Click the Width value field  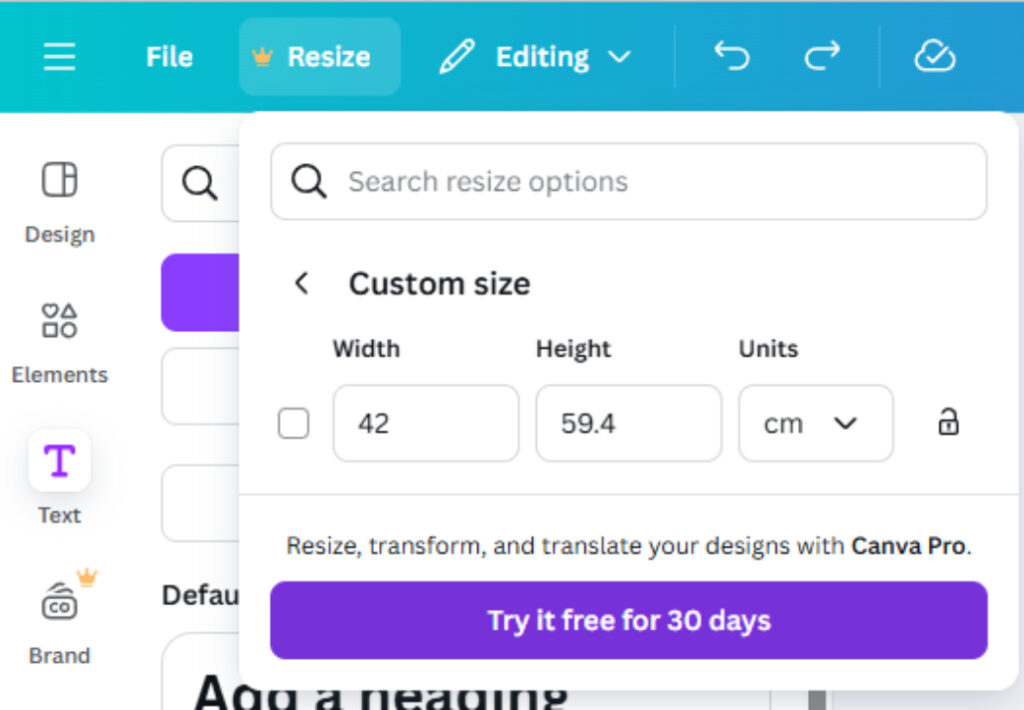tap(426, 423)
